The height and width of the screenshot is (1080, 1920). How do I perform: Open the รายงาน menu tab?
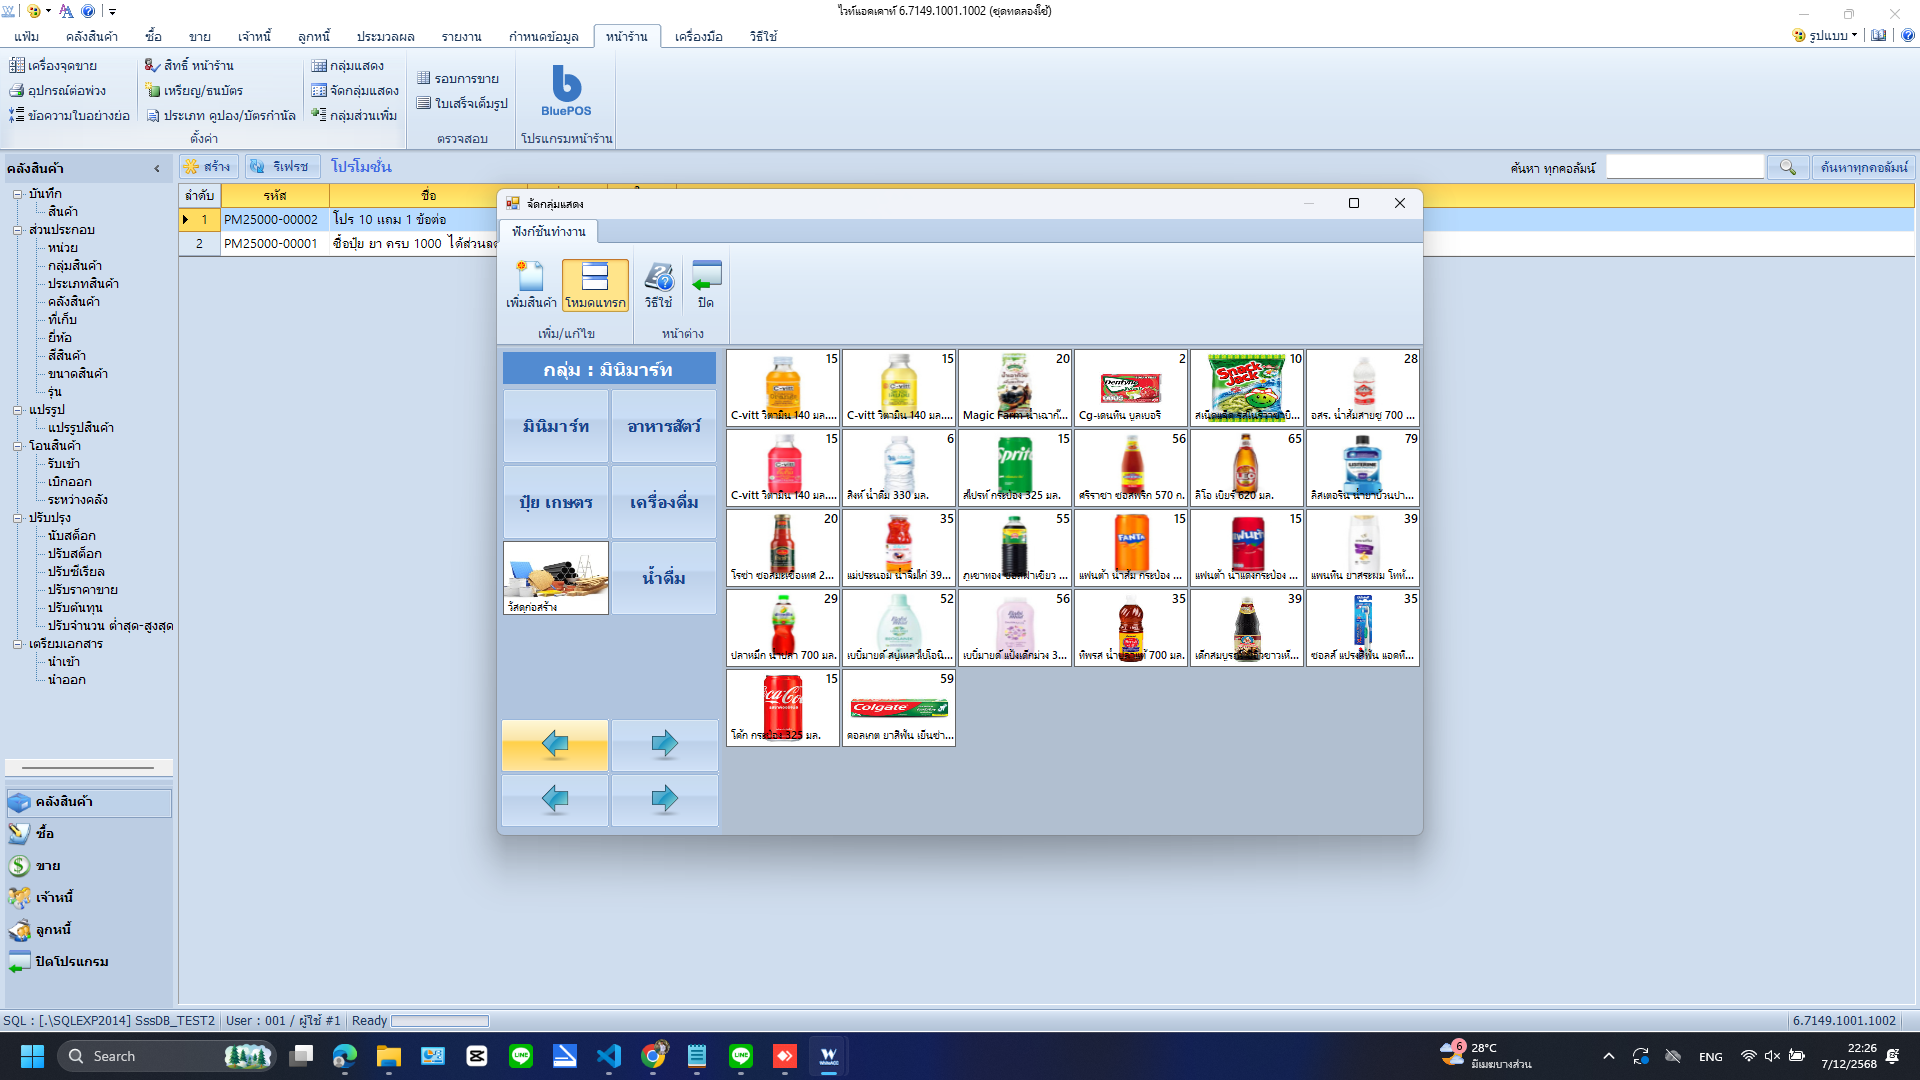coord(461,36)
